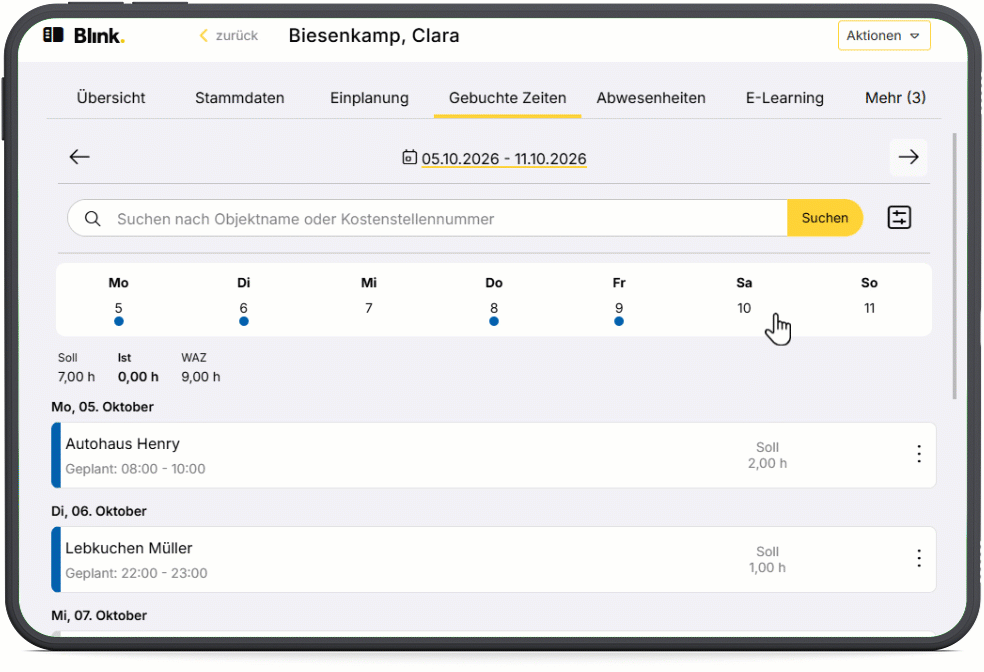Select the Gebuchte Zeiten tab
Screen dimensions: 984x672
[x=508, y=98]
